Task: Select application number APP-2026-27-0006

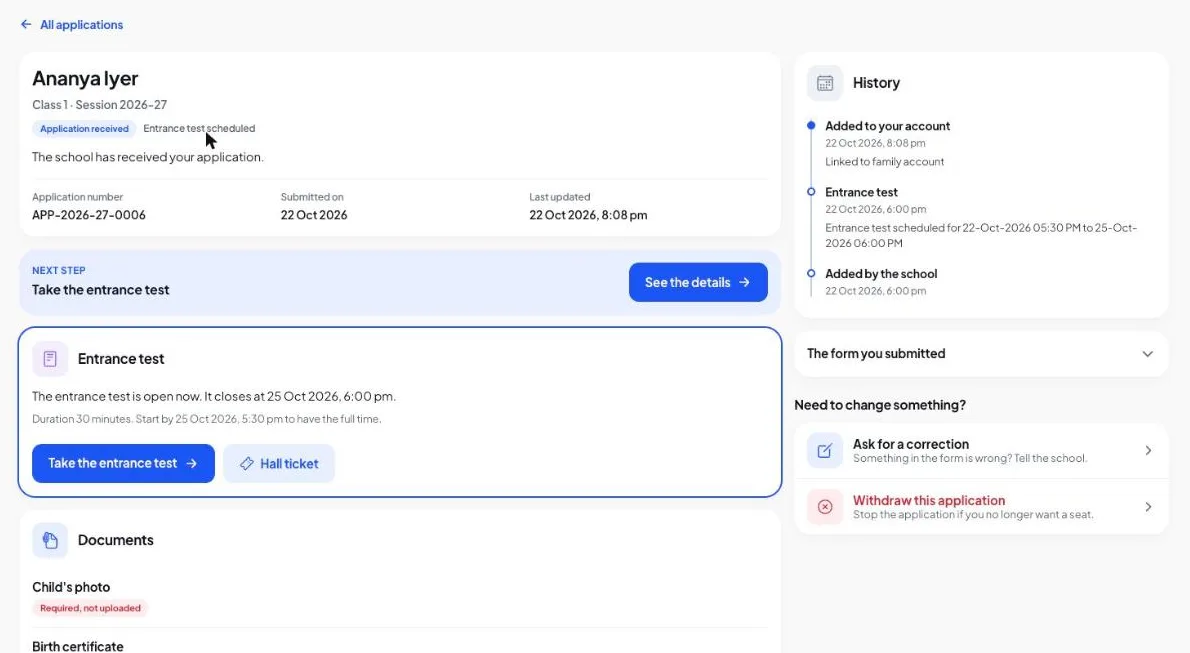Action: (89, 215)
